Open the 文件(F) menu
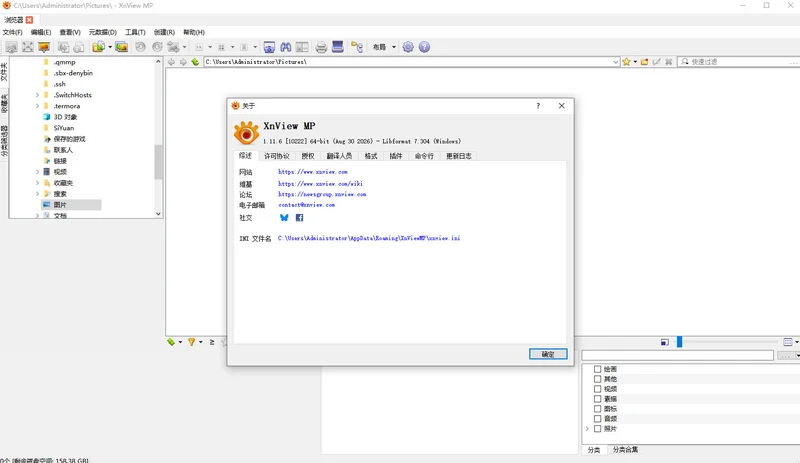The height and width of the screenshot is (463, 800). (x=12, y=32)
